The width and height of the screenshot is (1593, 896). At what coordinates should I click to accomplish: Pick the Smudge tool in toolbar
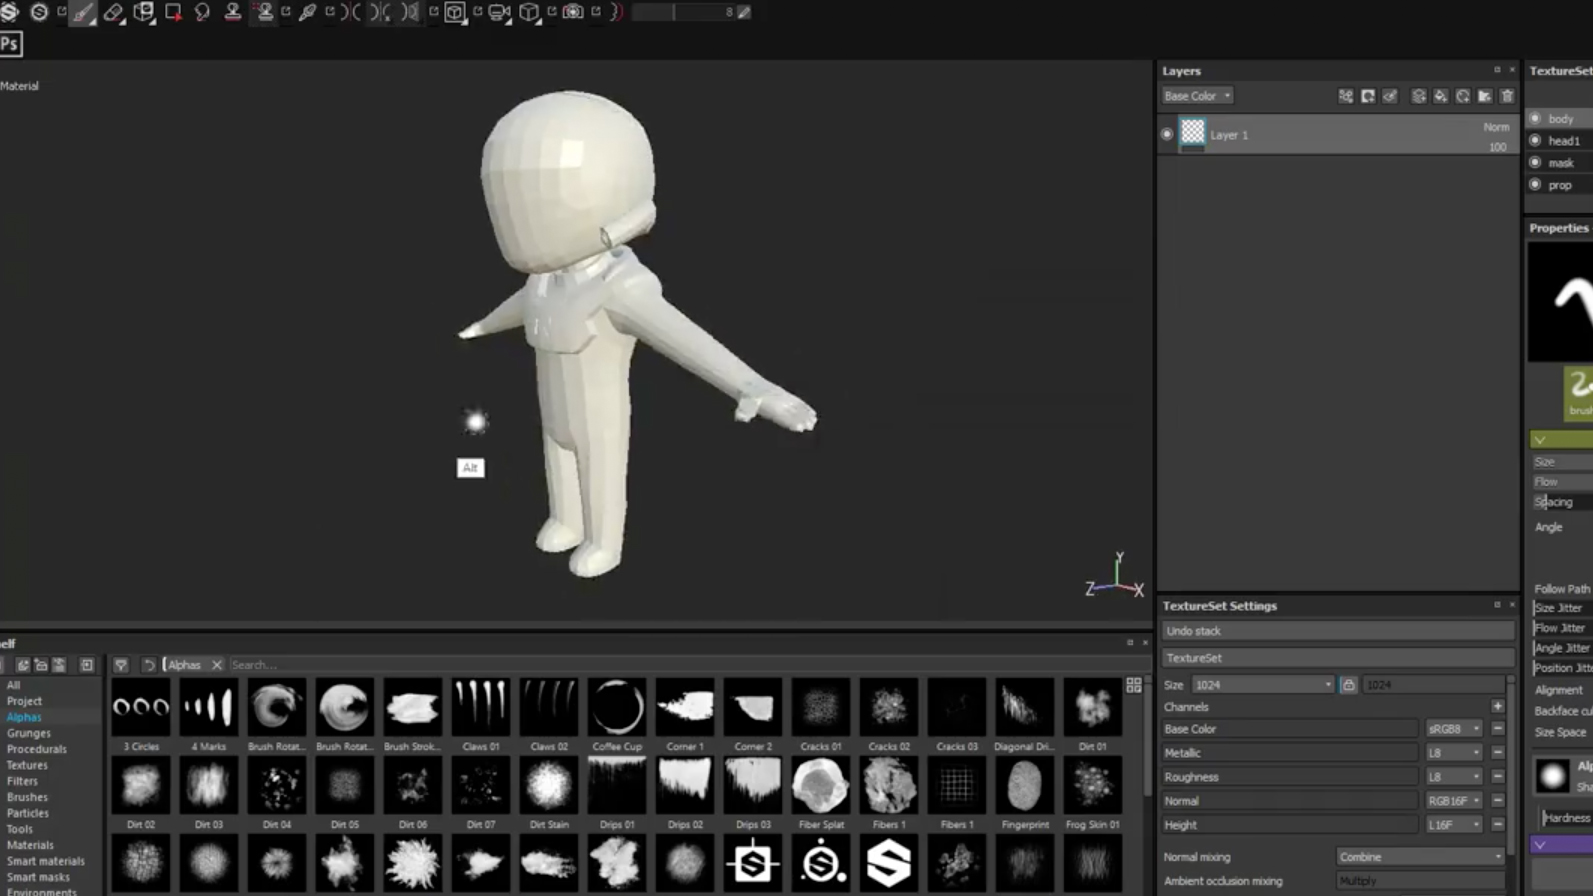point(202,12)
